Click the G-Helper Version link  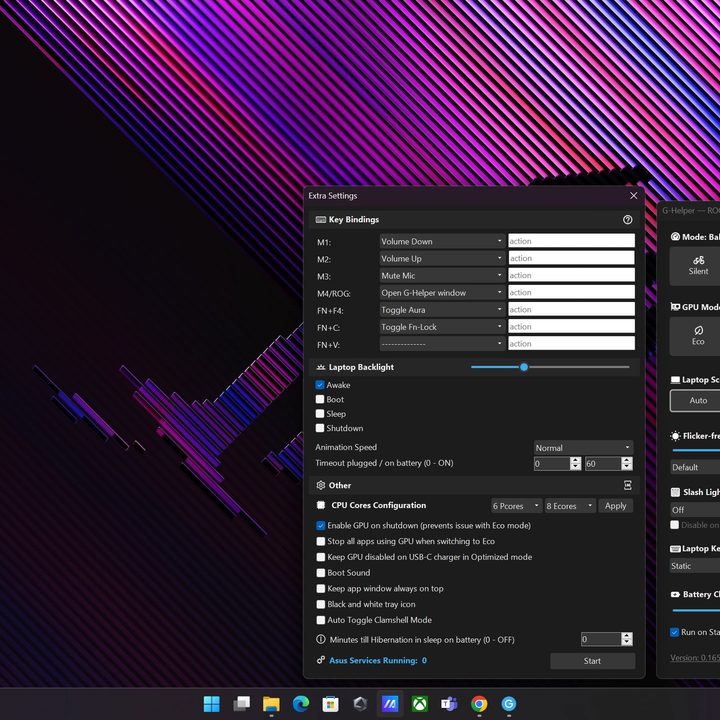pyautogui.click(x=695, y=658)
